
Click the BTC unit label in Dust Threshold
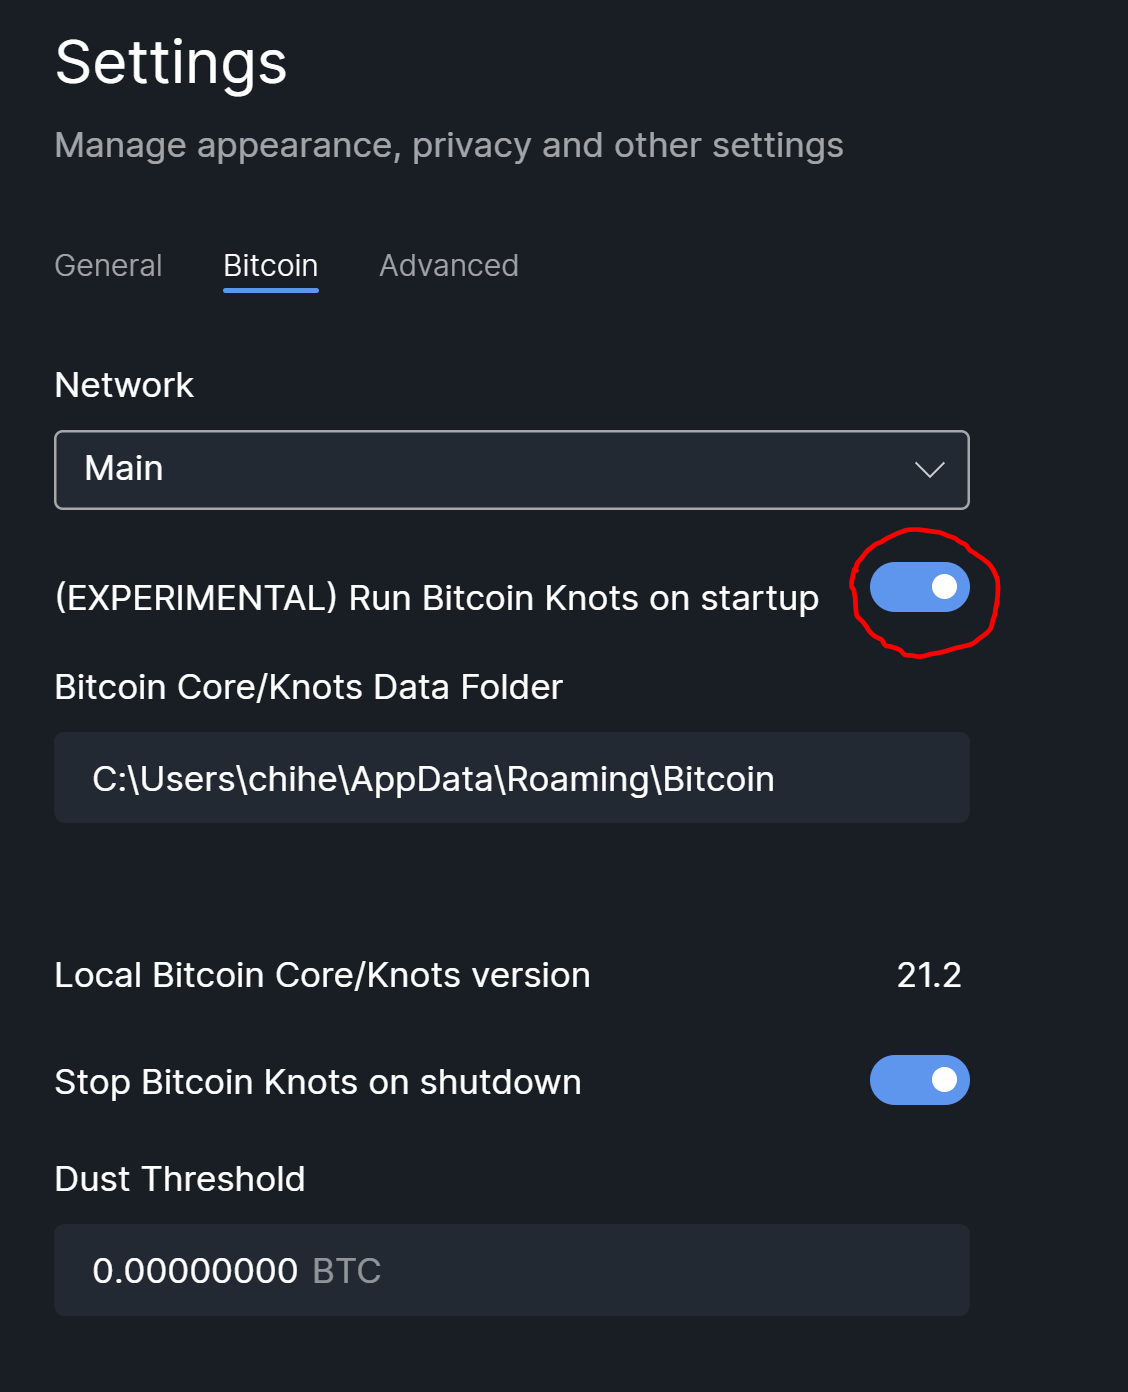tap(345, 1270)
